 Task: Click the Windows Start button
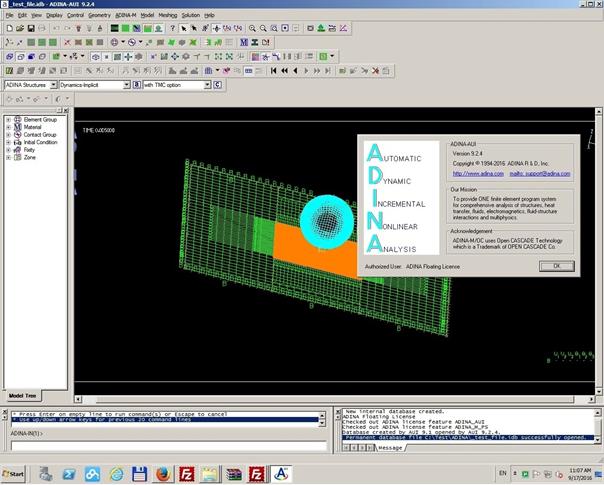click(13, 474)
